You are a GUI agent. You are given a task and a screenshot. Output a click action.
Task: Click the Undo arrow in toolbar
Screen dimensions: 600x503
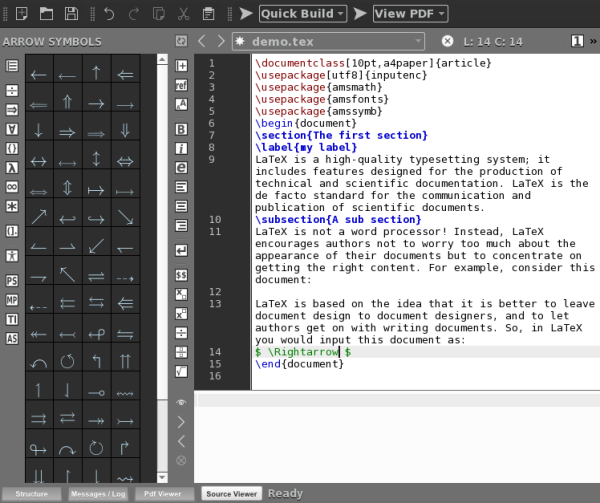(108, 14)
